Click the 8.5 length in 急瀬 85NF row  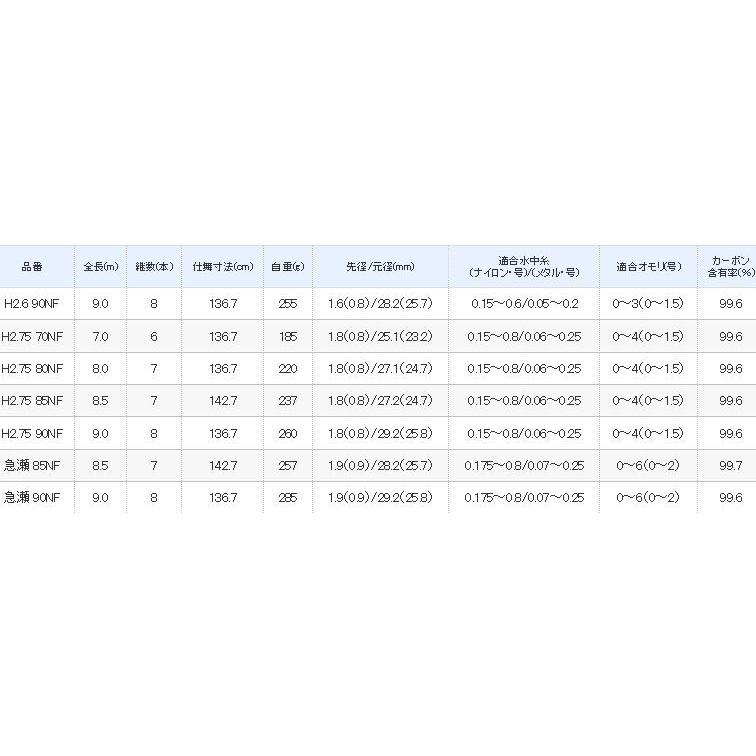100,465
